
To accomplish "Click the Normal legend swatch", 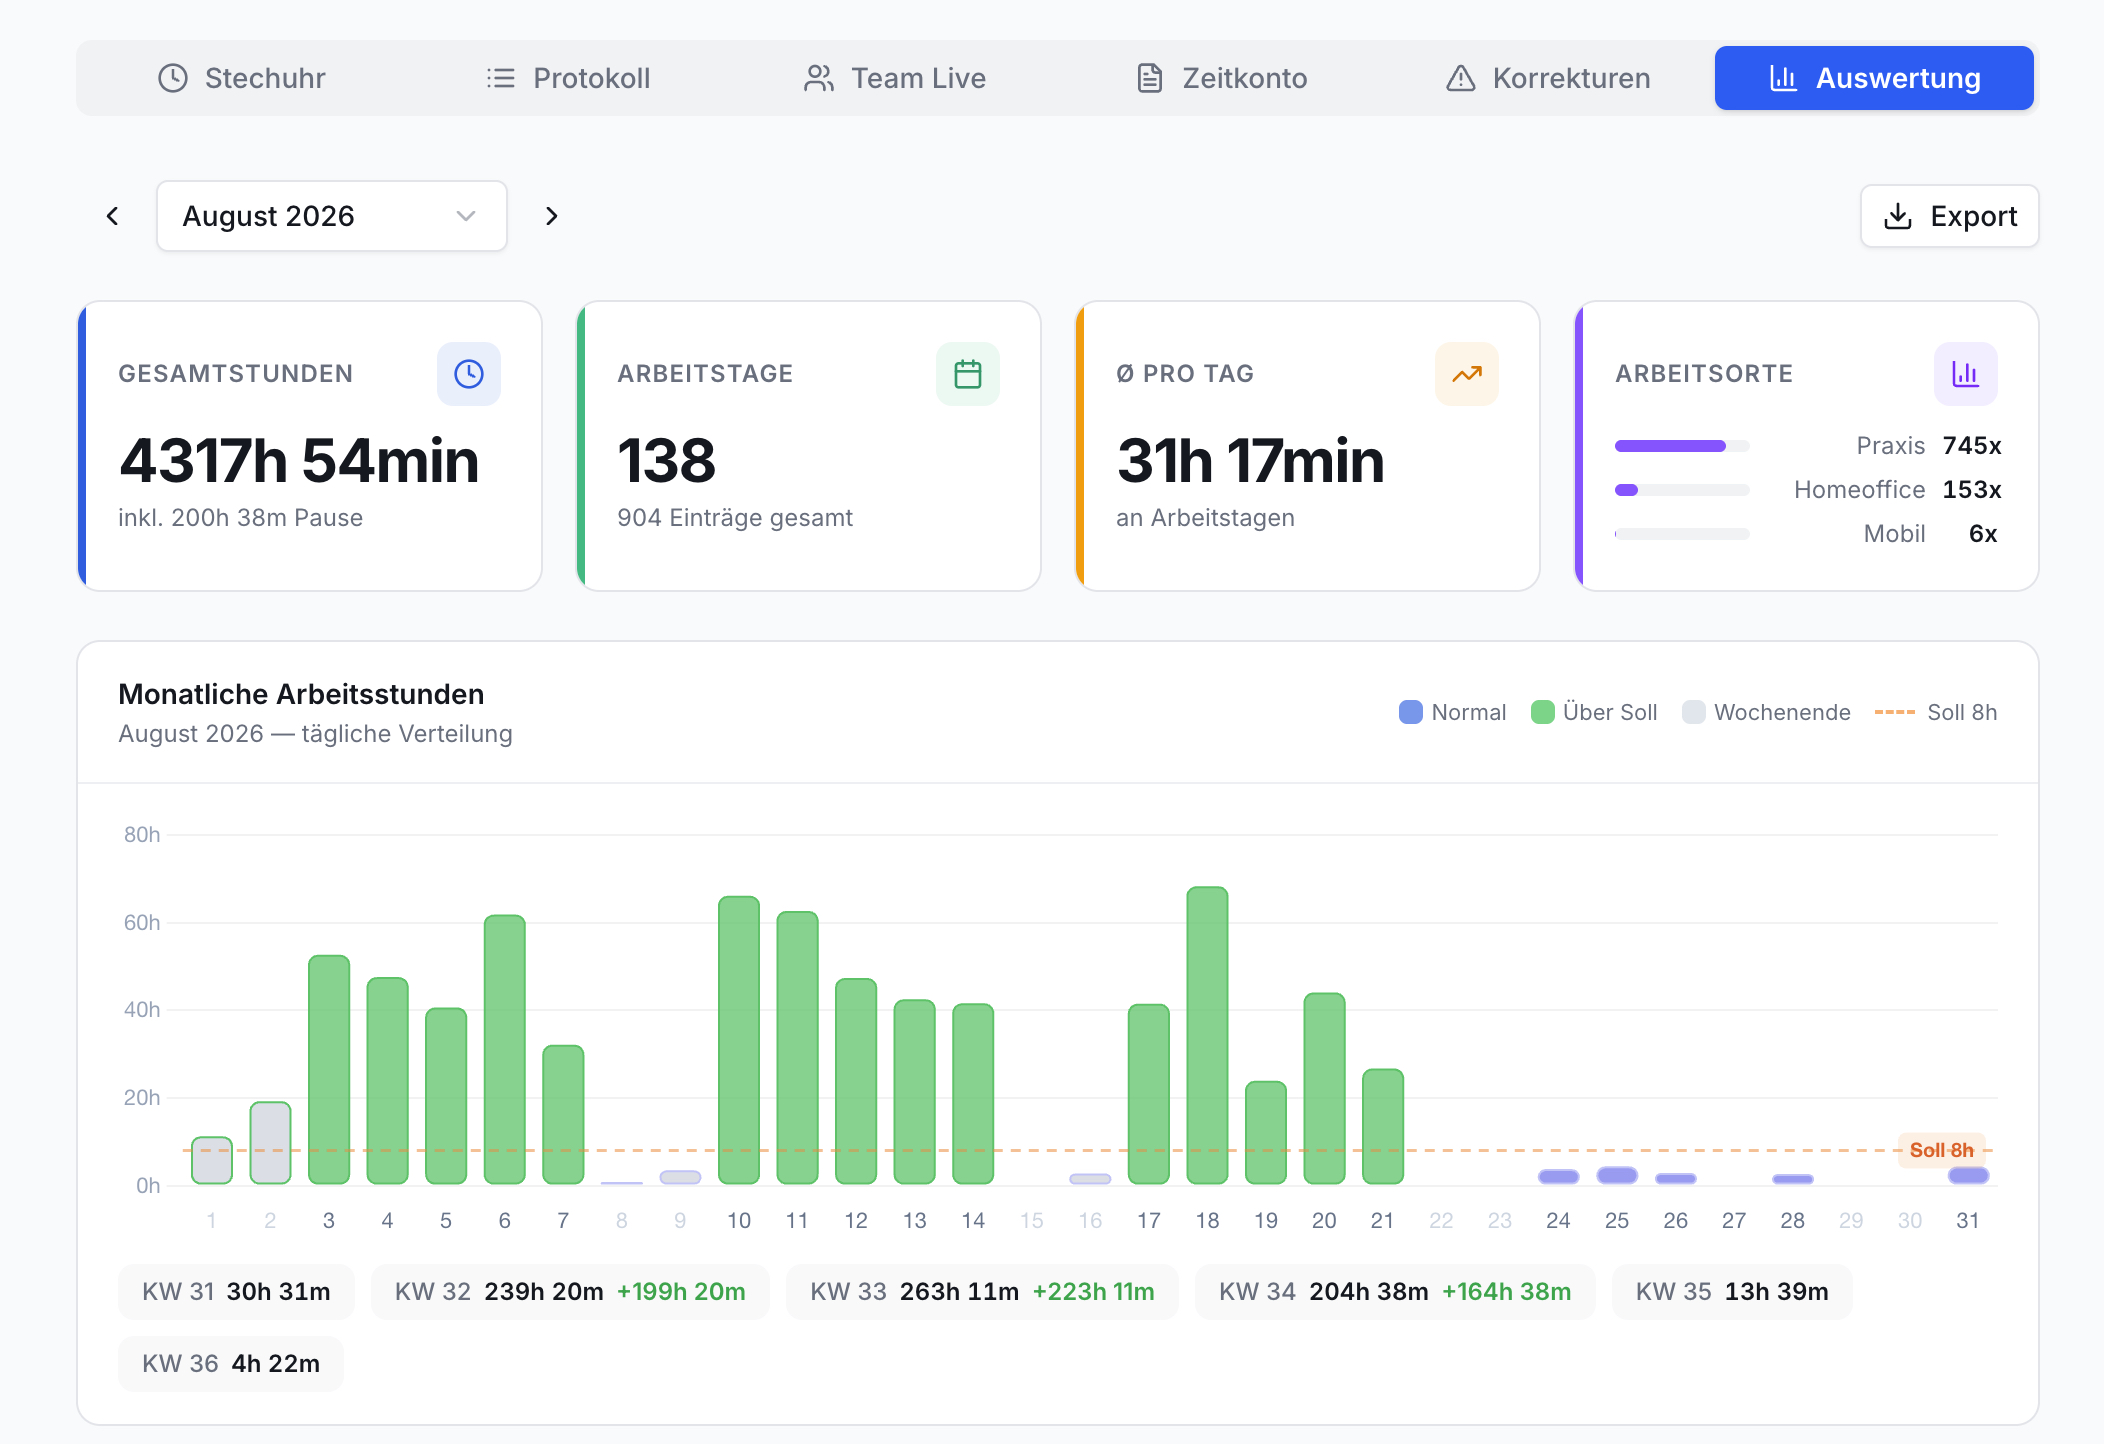I will point(1410,712).
